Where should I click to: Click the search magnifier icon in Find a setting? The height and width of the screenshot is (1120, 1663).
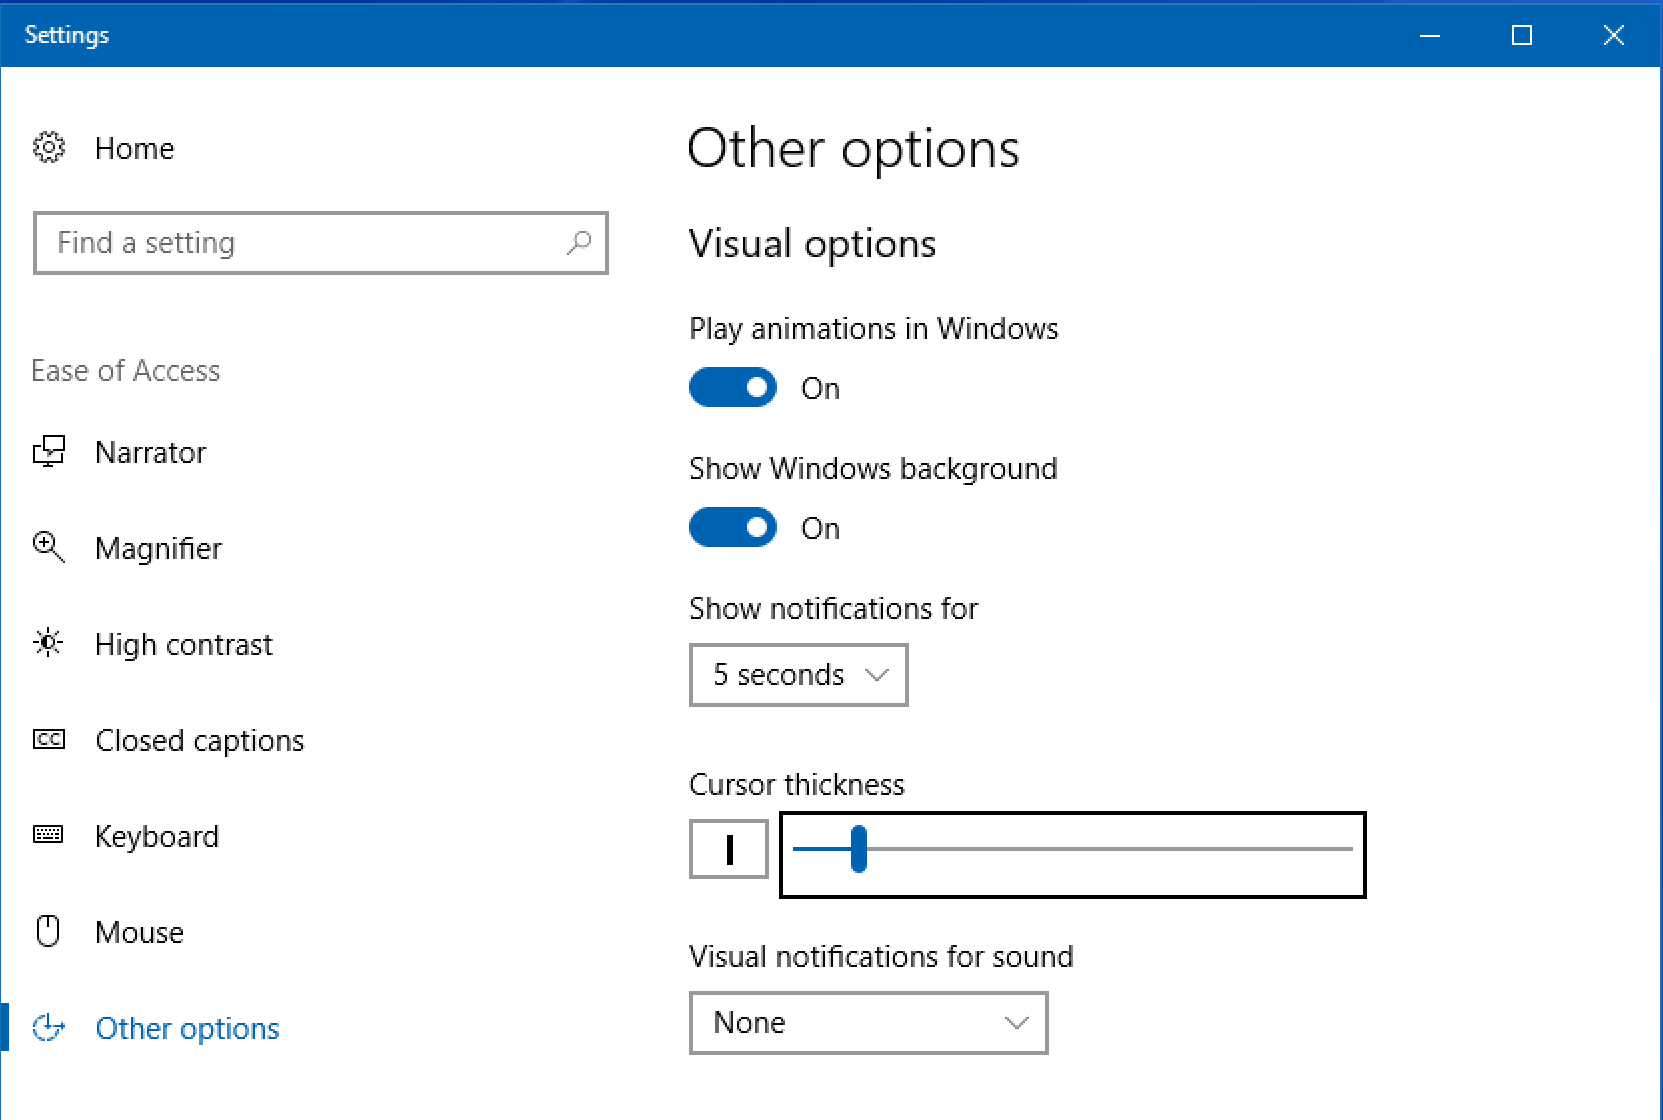point(579,243)
